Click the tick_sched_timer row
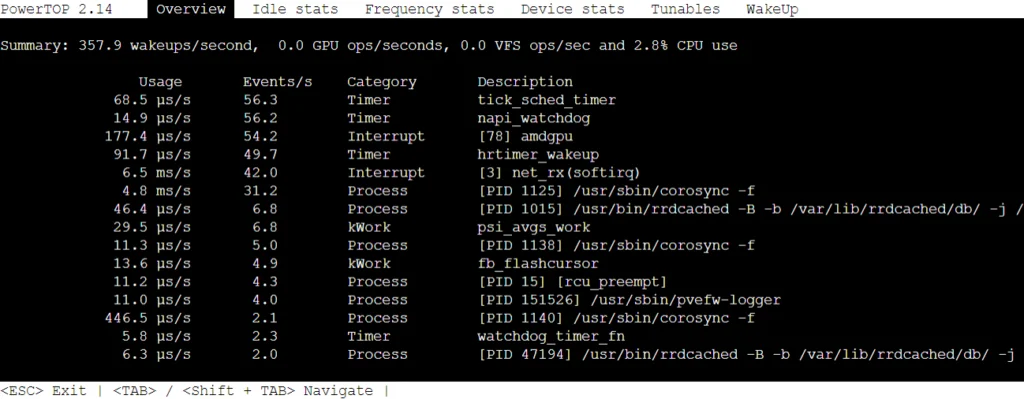Image resolution: width=1024 pixels, height=399 pixels. click(360, 100)
